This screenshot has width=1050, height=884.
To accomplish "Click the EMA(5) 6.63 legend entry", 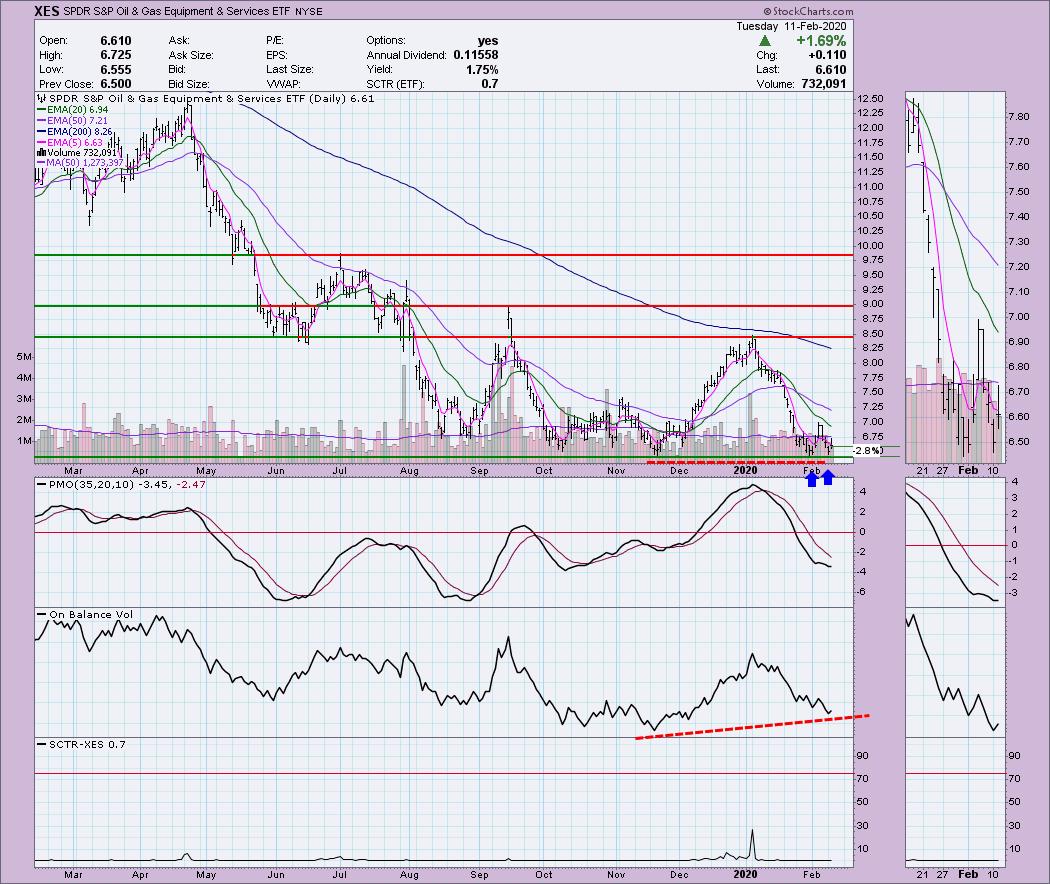I will tap(70, 142).
